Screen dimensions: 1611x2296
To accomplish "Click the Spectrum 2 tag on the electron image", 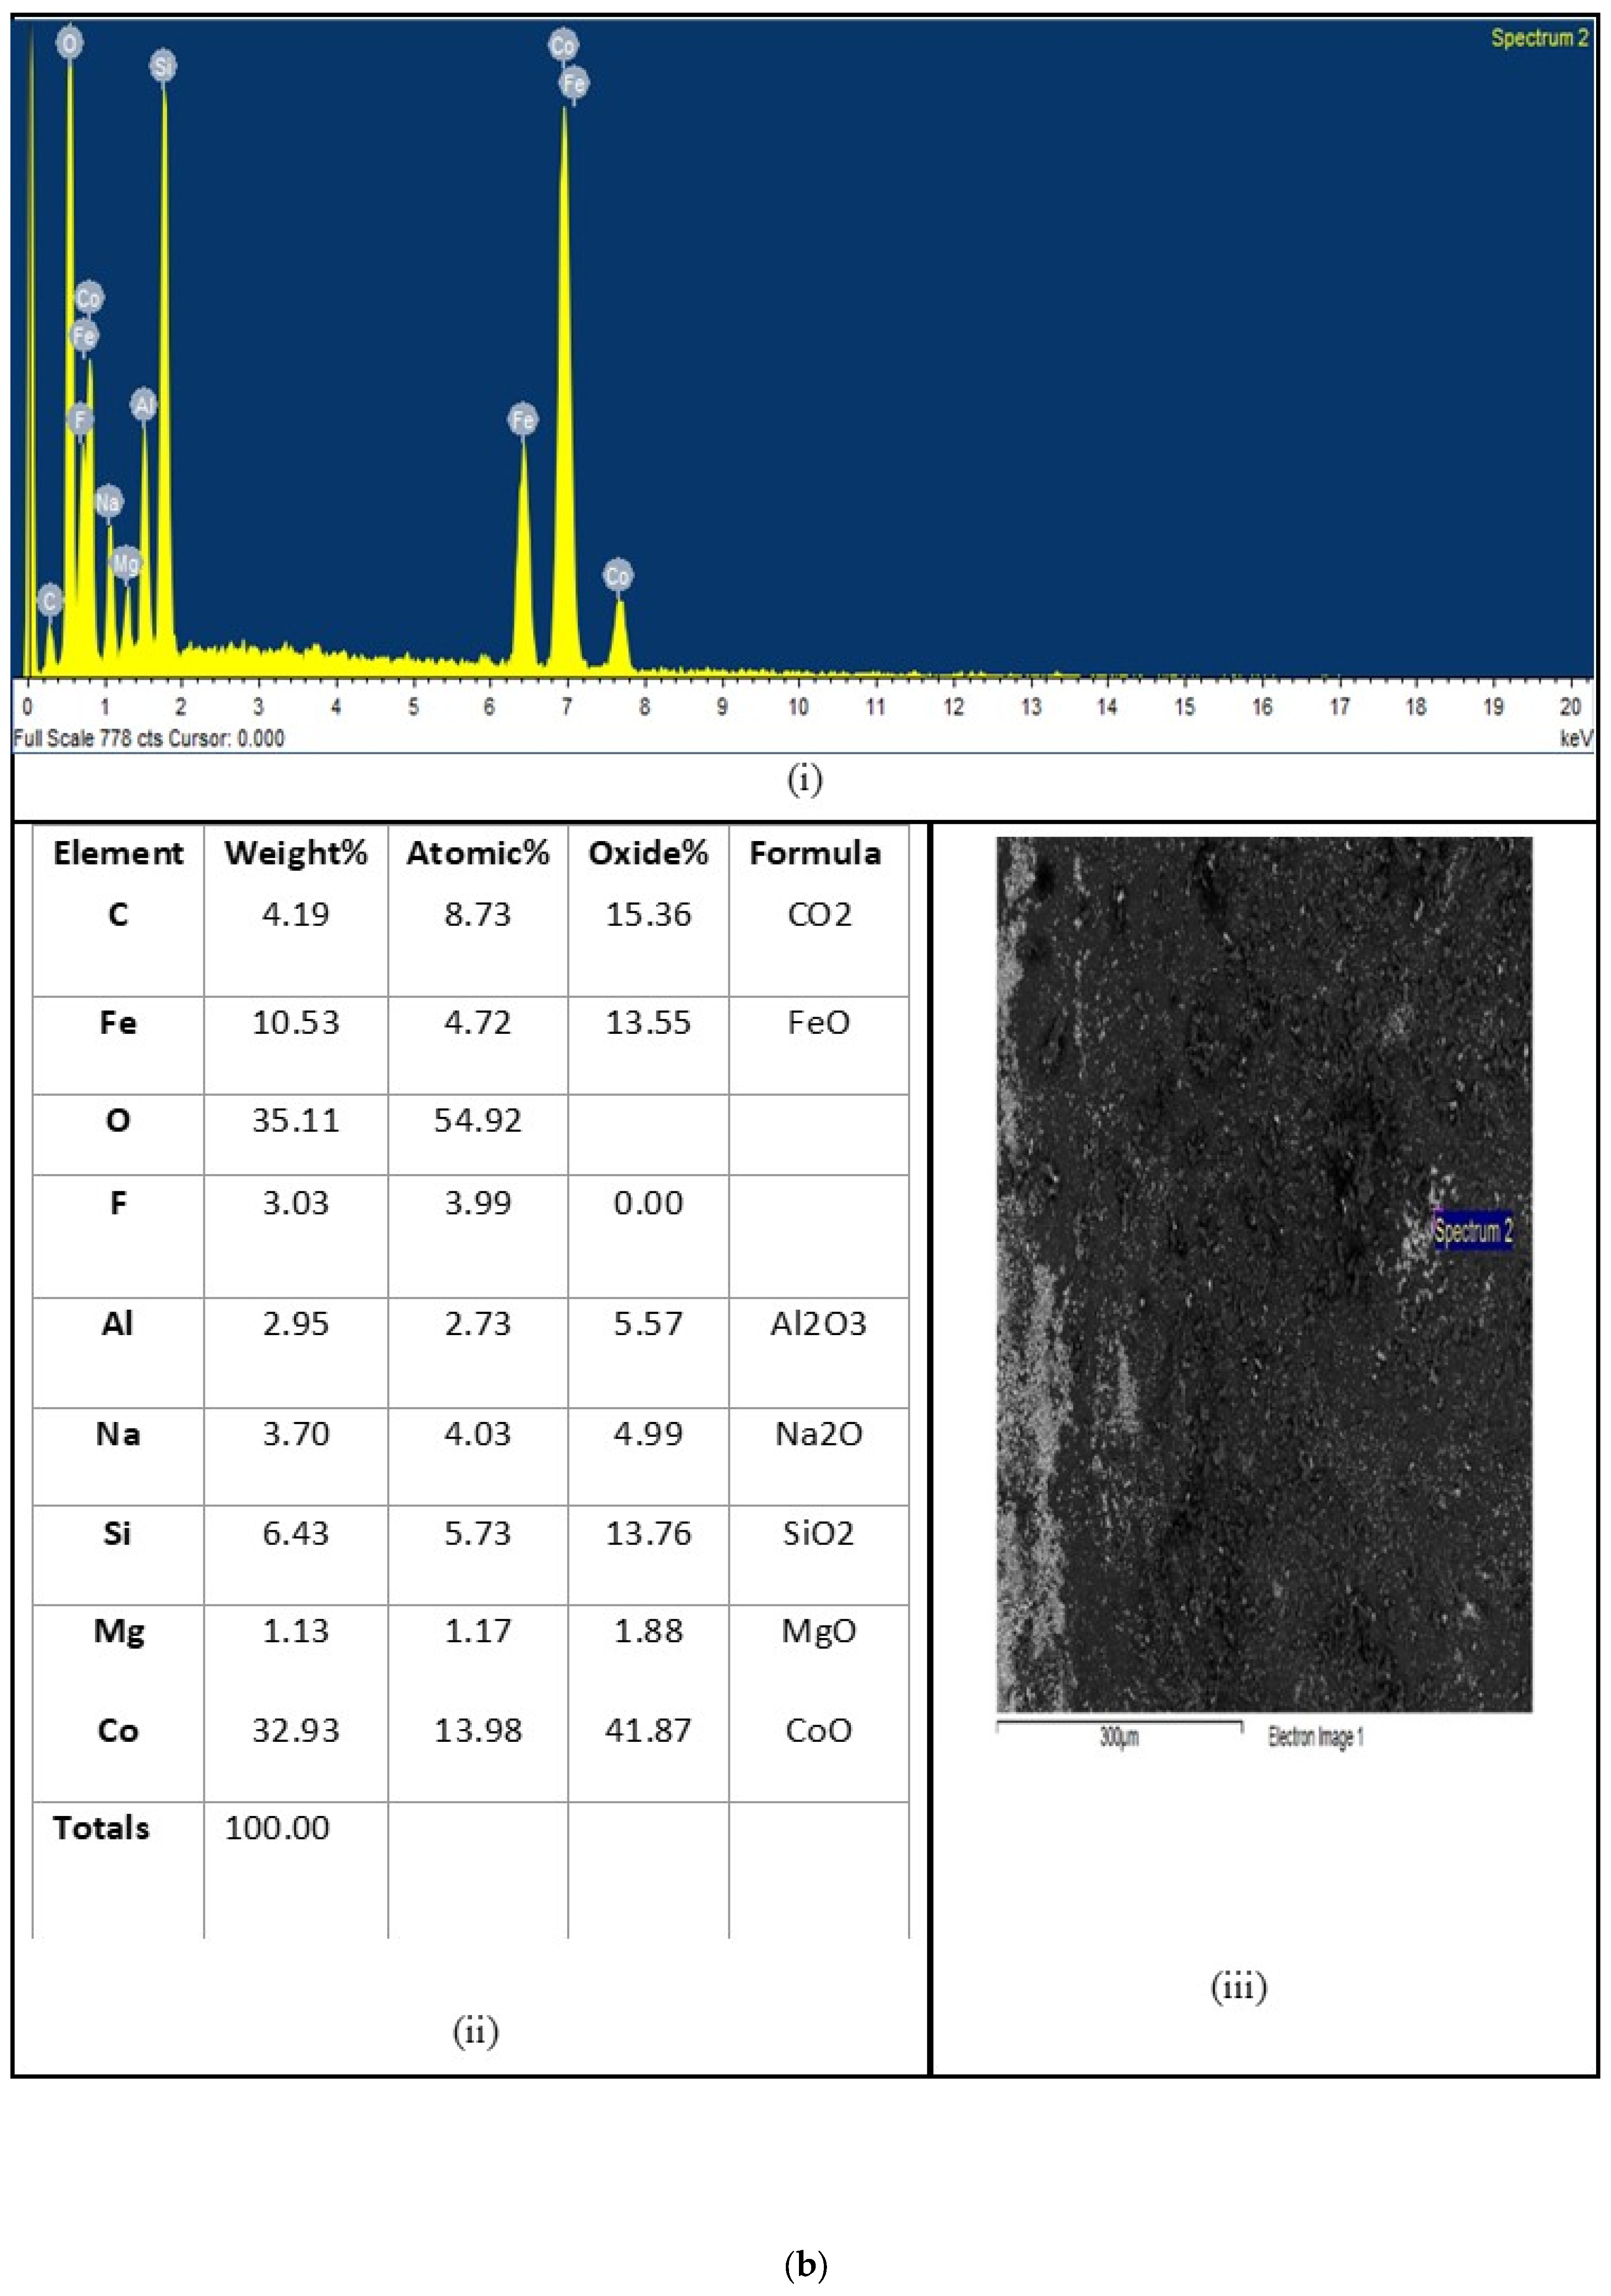I will [1473, 1230].
